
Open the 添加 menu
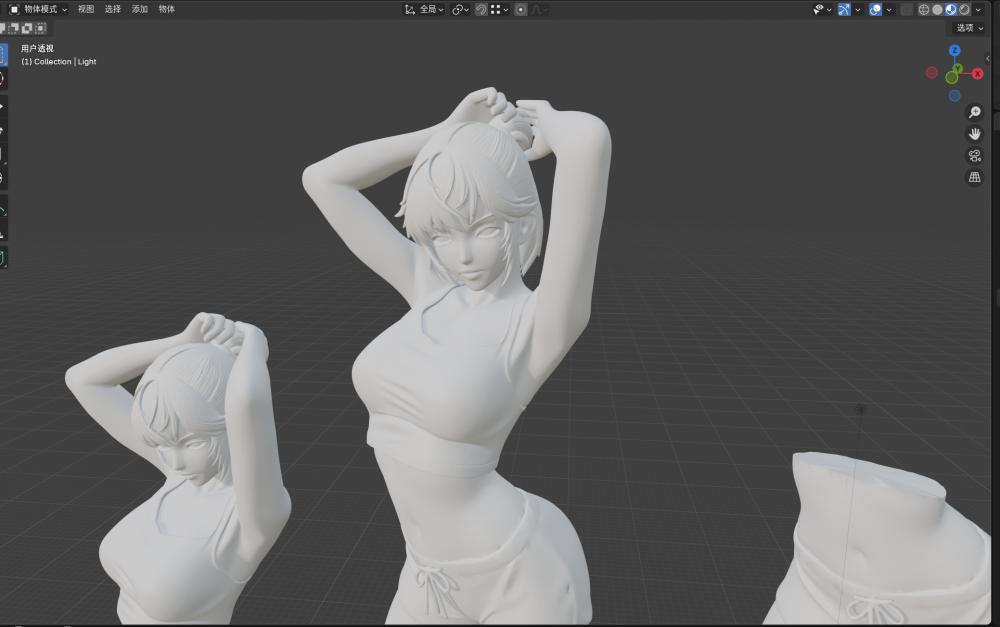(139, 9)
